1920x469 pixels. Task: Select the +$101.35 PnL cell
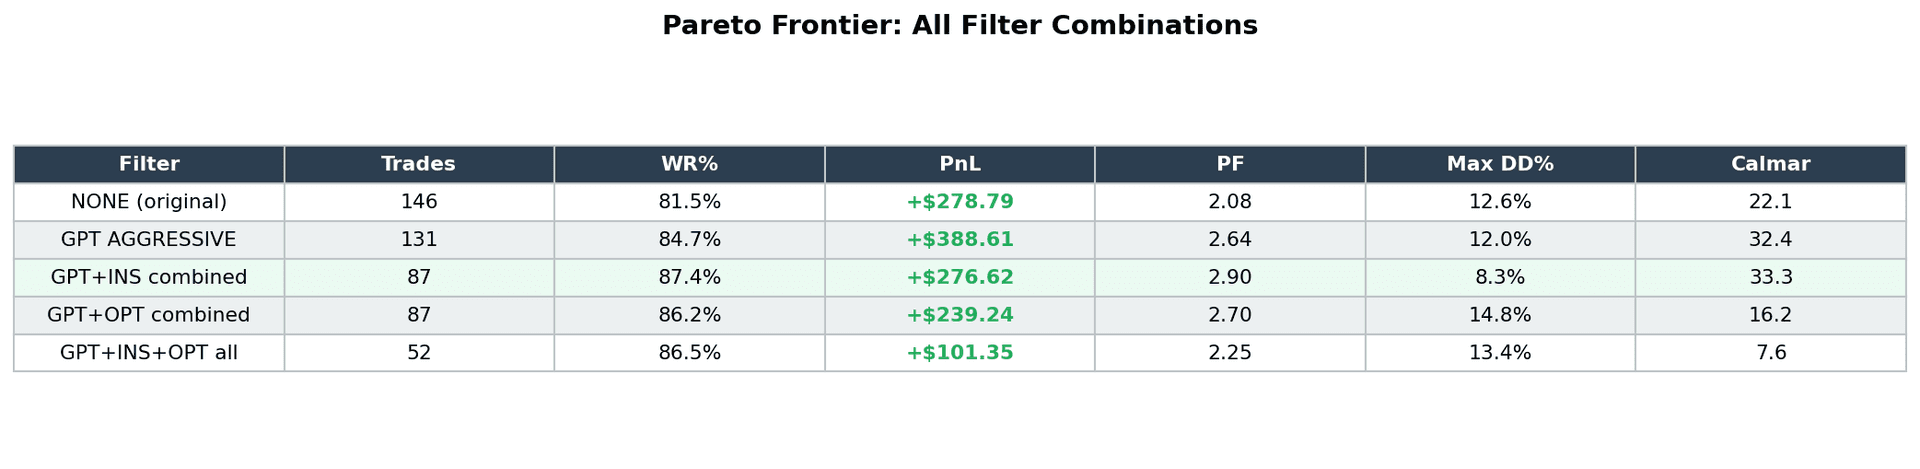tap(959, 353)
